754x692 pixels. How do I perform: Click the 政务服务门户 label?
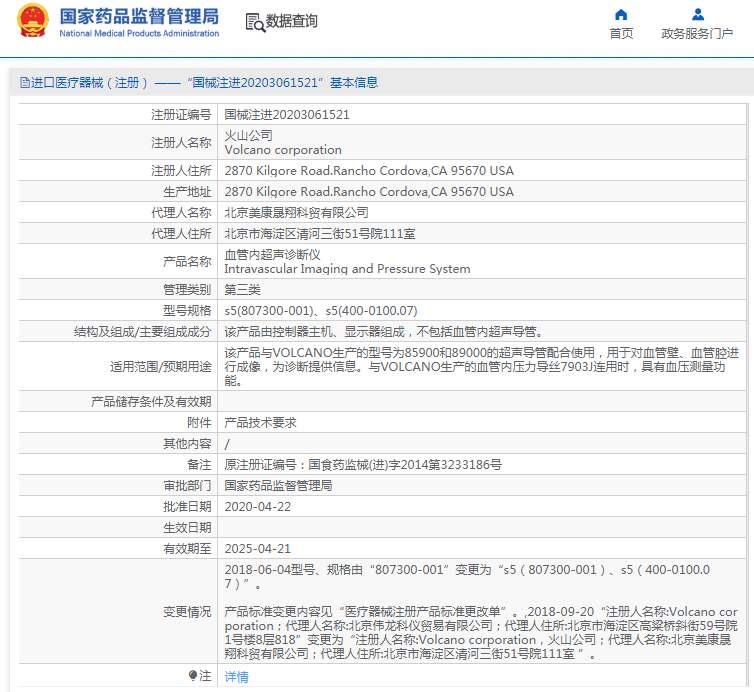pos(697,34)
